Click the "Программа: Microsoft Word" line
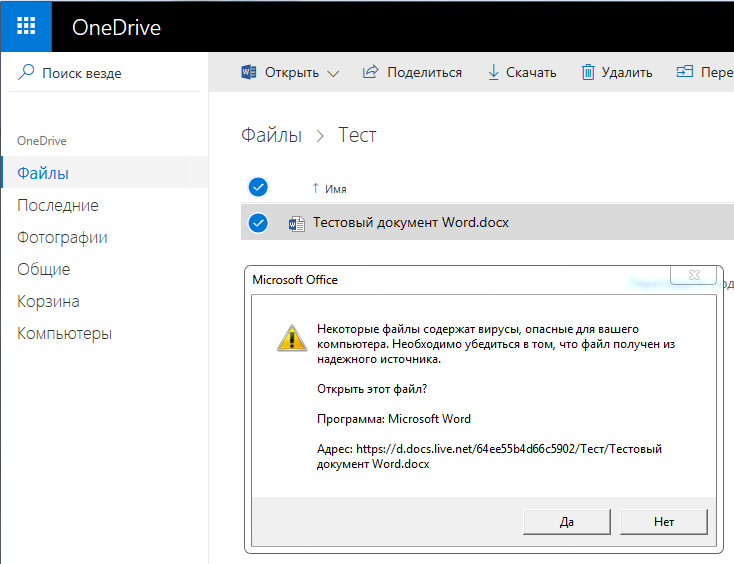 coord(394,418)
